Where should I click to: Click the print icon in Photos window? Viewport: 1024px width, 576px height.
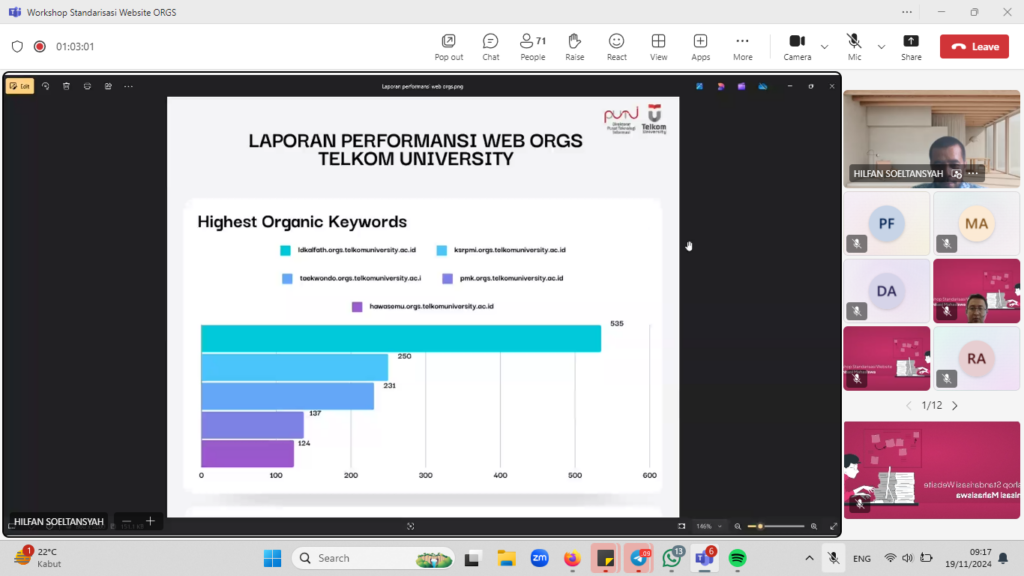click(x=87, y=86)
